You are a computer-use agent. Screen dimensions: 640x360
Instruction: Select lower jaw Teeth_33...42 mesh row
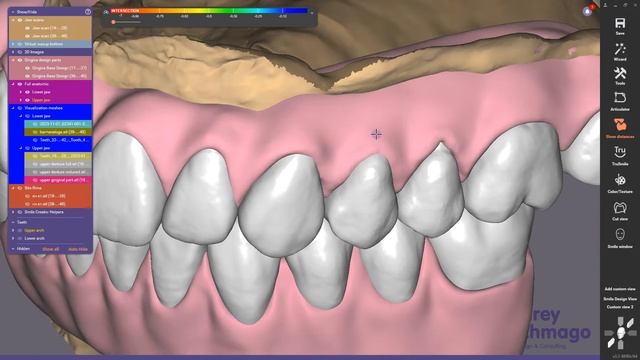58,140
